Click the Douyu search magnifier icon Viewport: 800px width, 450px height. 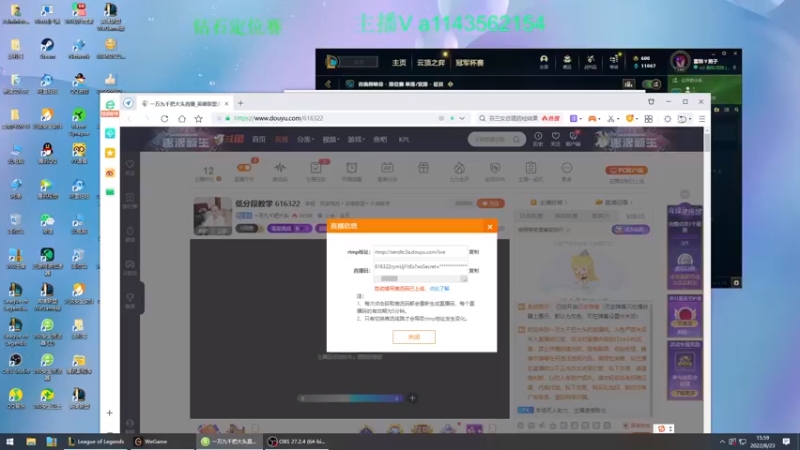(x=516, y=139)
